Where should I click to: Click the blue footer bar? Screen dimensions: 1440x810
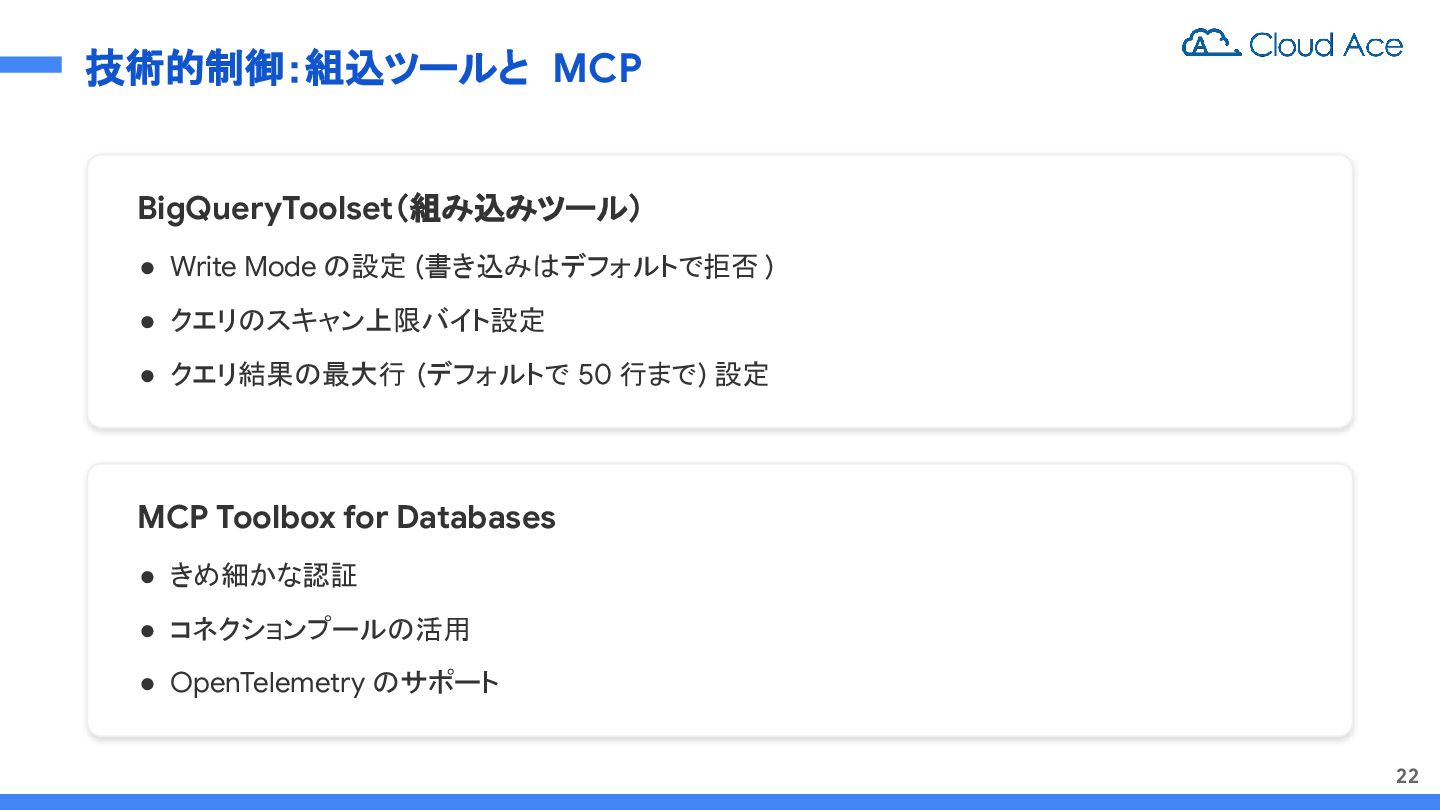(720, 802)
